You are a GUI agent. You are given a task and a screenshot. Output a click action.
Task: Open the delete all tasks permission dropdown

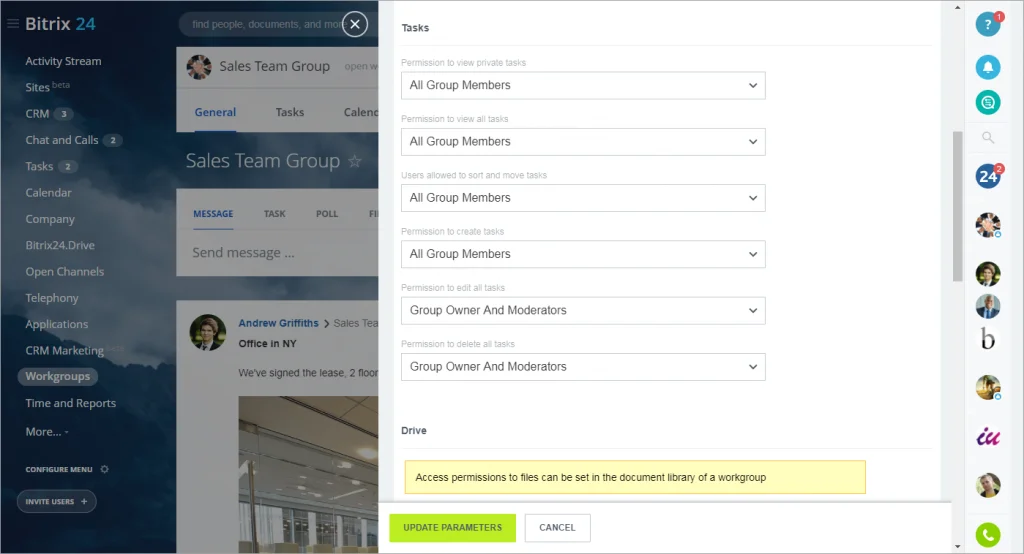583,367
